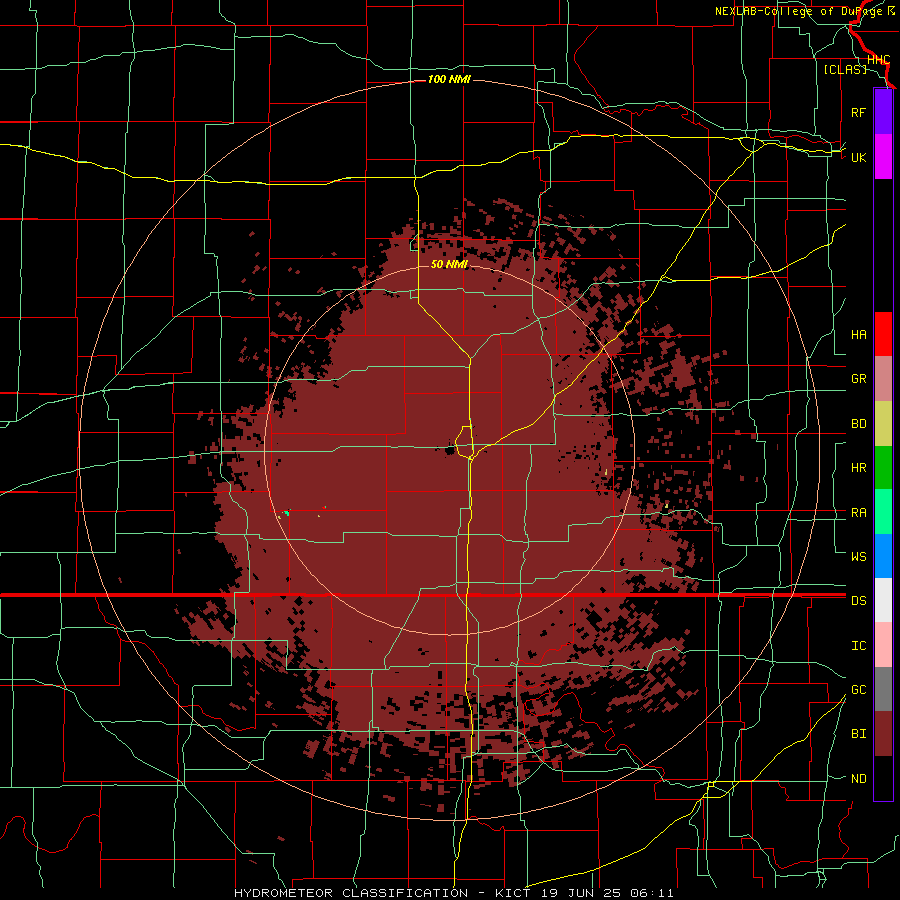900x900 pixels.
Task: Click the UK label in the legend
Action: [859, 157]
